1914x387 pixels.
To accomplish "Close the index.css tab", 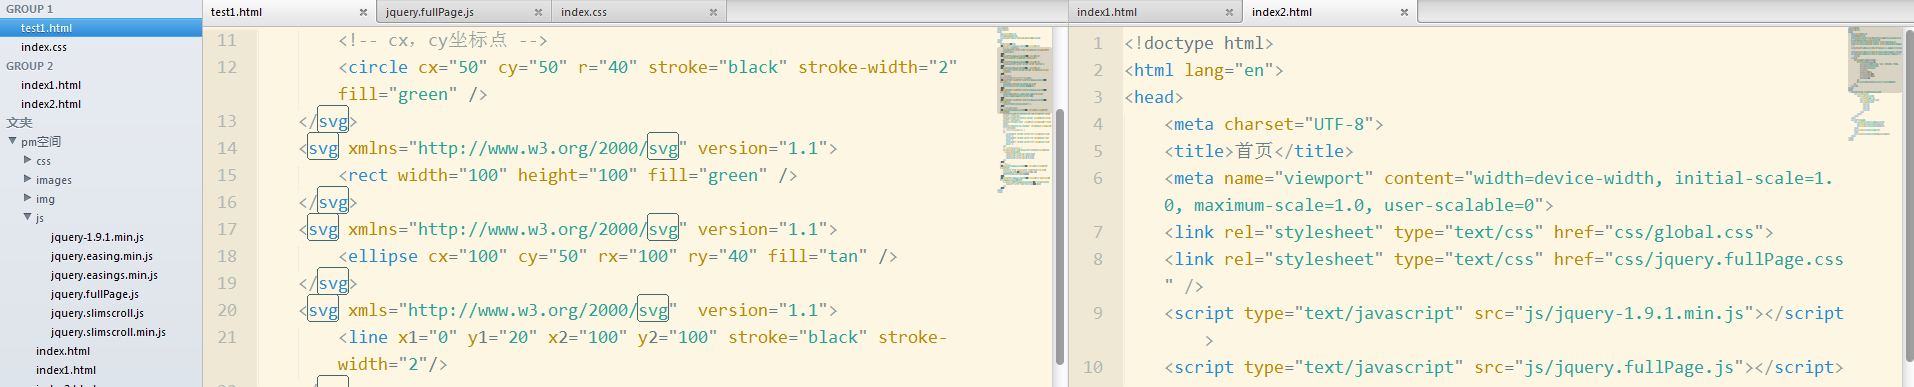I will tap(713, 12).
